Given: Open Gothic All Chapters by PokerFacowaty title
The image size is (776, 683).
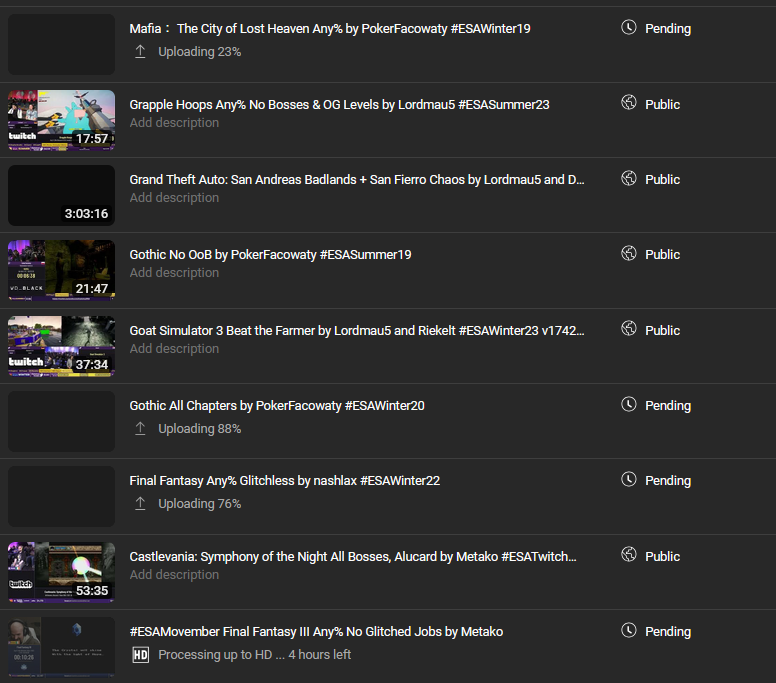Looking at the screenshot, I should pyautogui.click(x=277, y=406).
